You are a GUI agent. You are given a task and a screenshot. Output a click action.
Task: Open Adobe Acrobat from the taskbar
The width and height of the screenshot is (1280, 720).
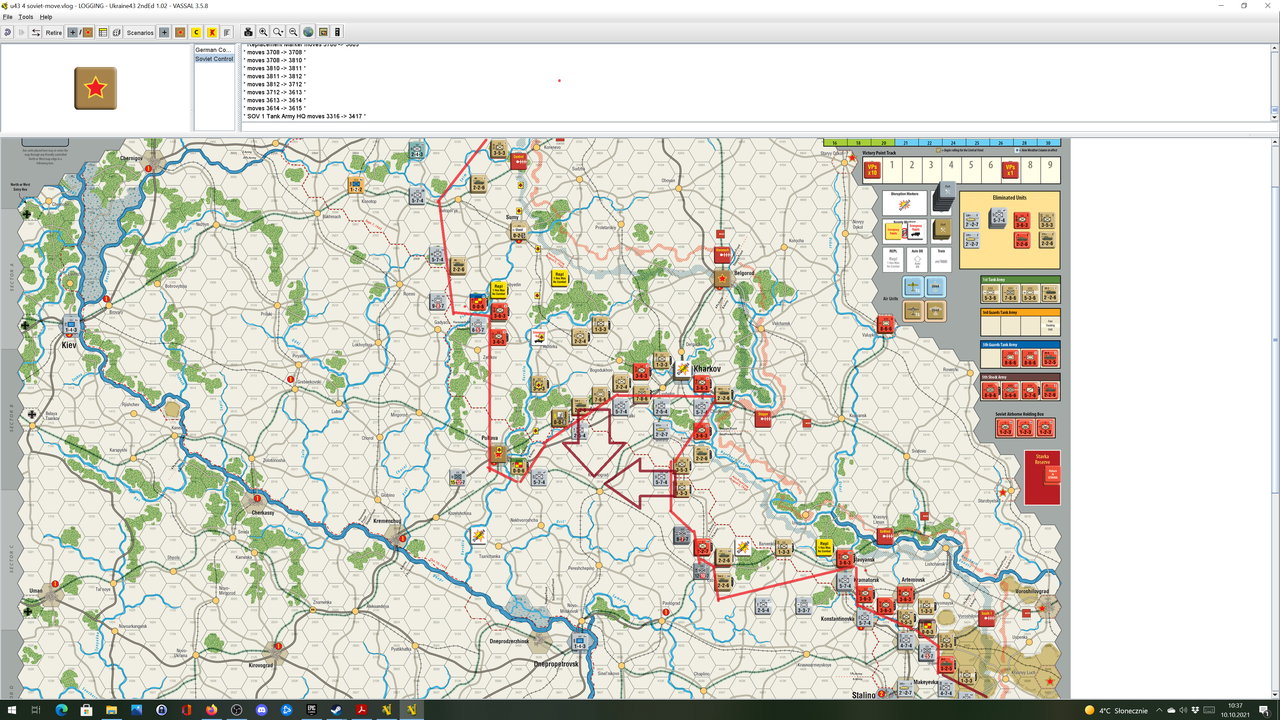pos(361,710)
